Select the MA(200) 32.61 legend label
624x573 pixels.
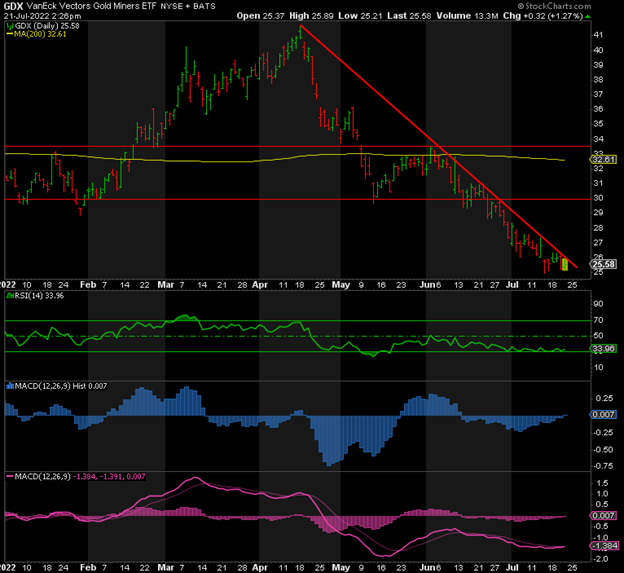(40, 34)
